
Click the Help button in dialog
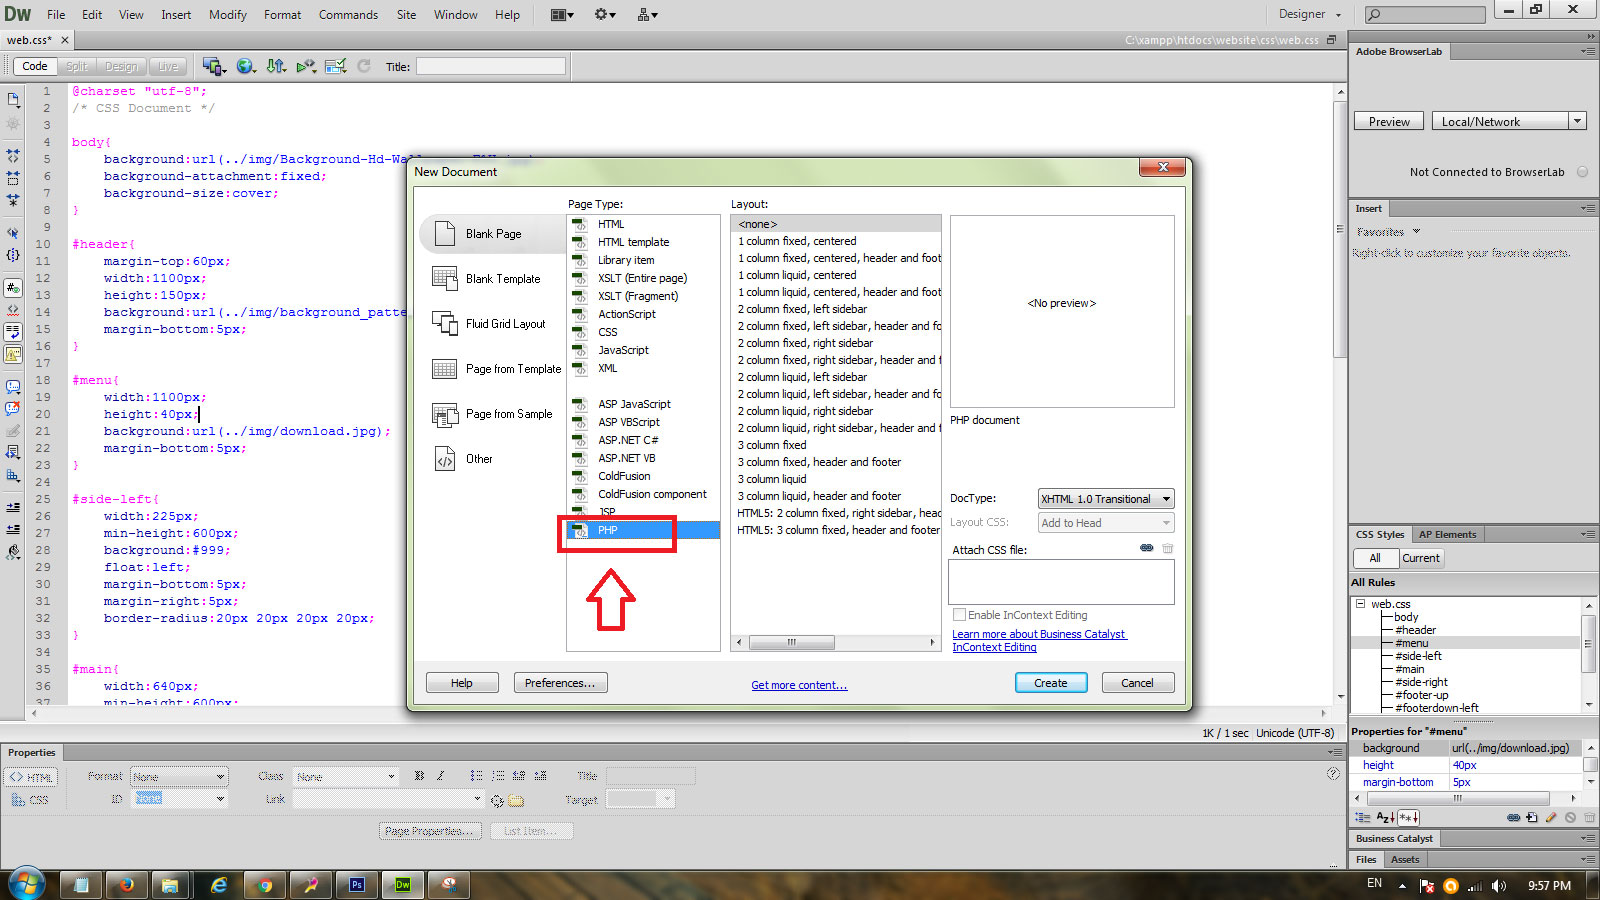[x=461, y=683]
